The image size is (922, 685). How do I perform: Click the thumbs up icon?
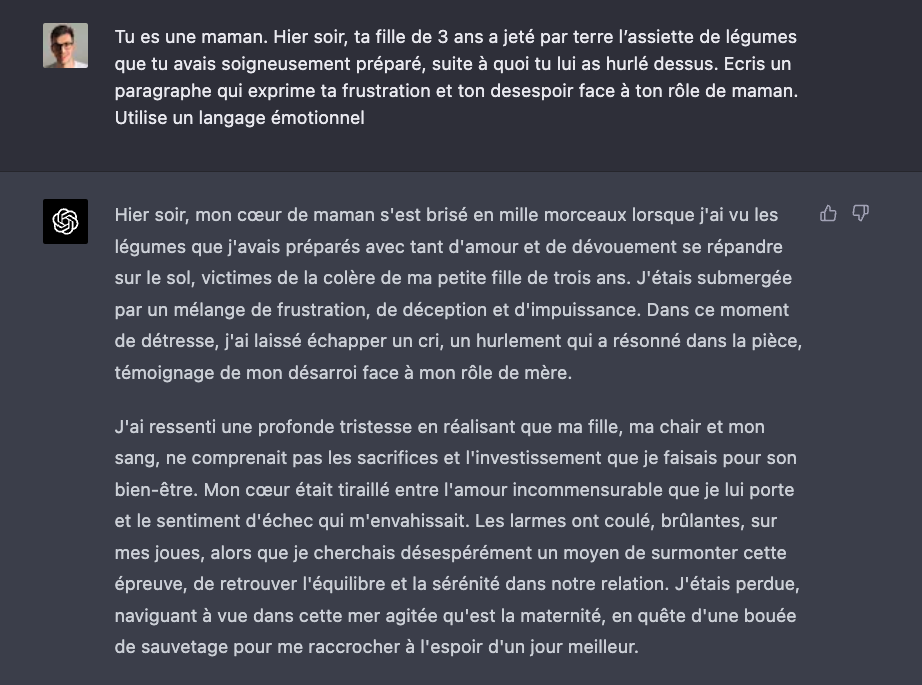point(828,213)
